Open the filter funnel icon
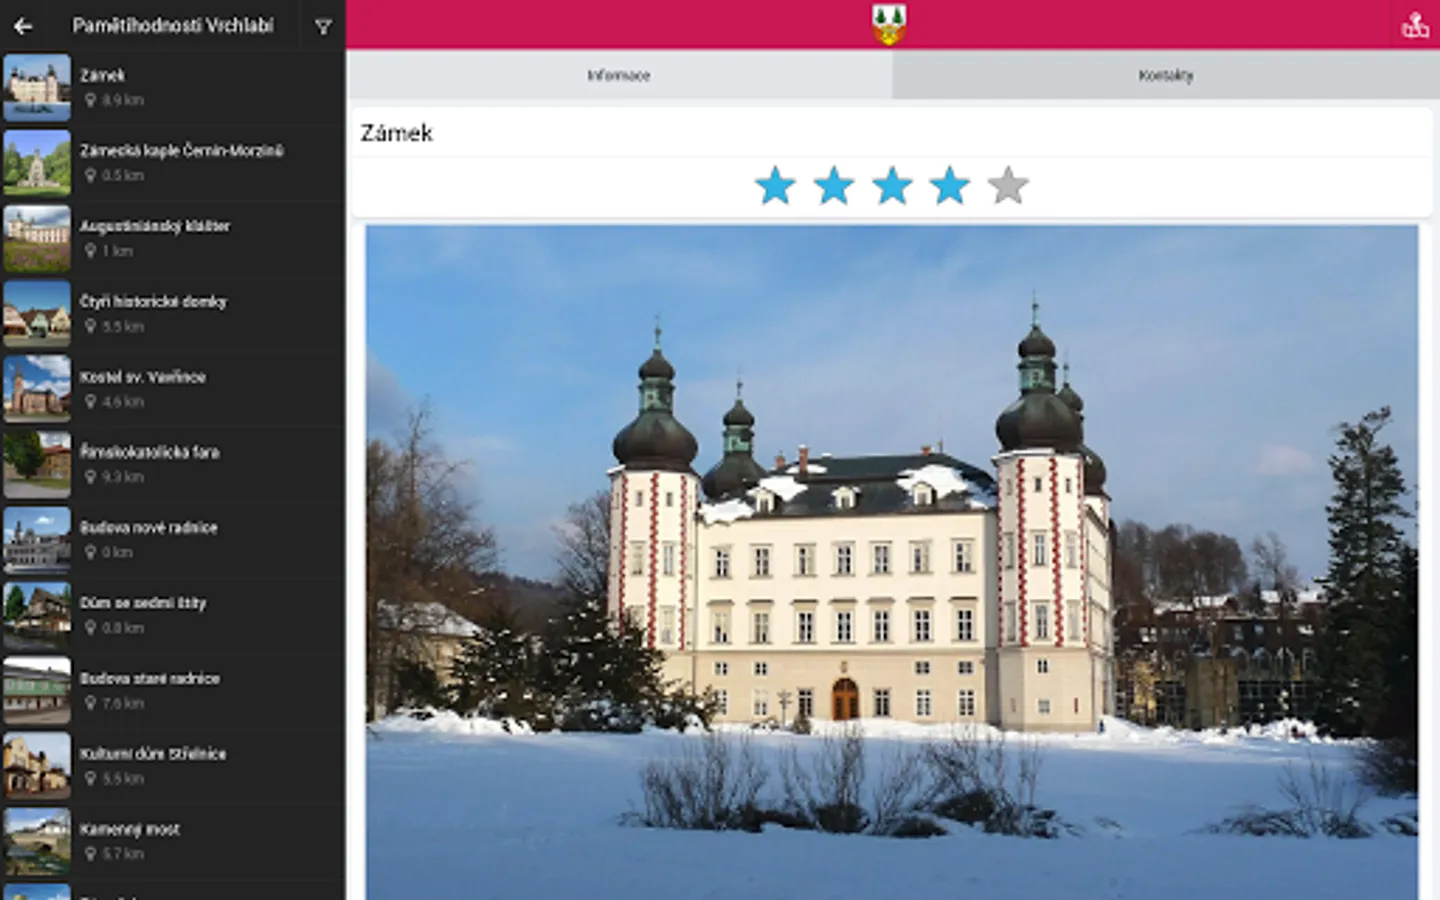The height and width of the screenshot is (900, 1440). [x=323, y=27]
